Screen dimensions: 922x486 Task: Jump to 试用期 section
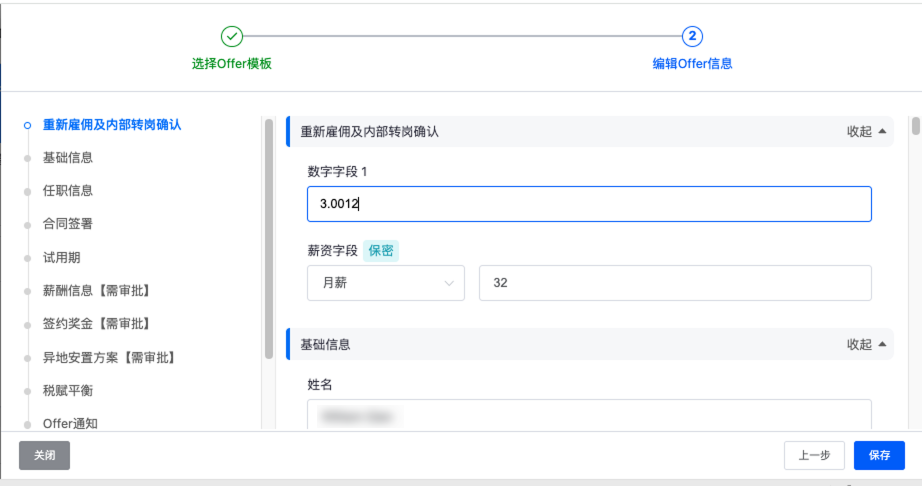[61, 257]
